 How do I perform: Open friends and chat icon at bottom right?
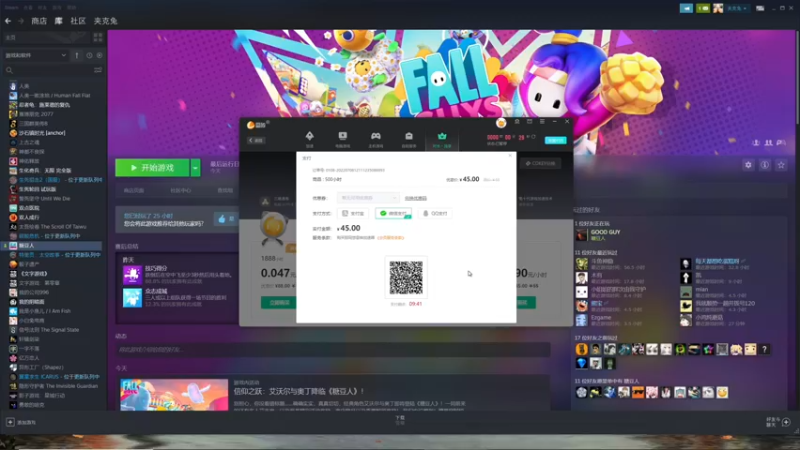click(x=786, y=422)
